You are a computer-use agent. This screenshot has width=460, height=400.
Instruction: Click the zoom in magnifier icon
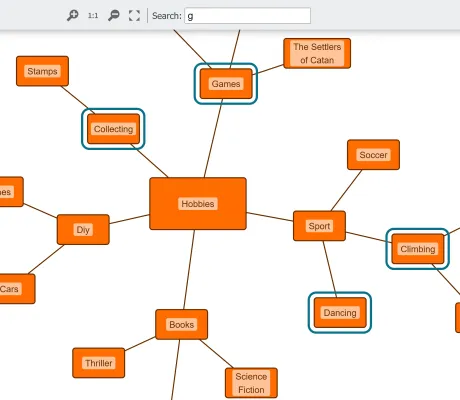point(72,15)
